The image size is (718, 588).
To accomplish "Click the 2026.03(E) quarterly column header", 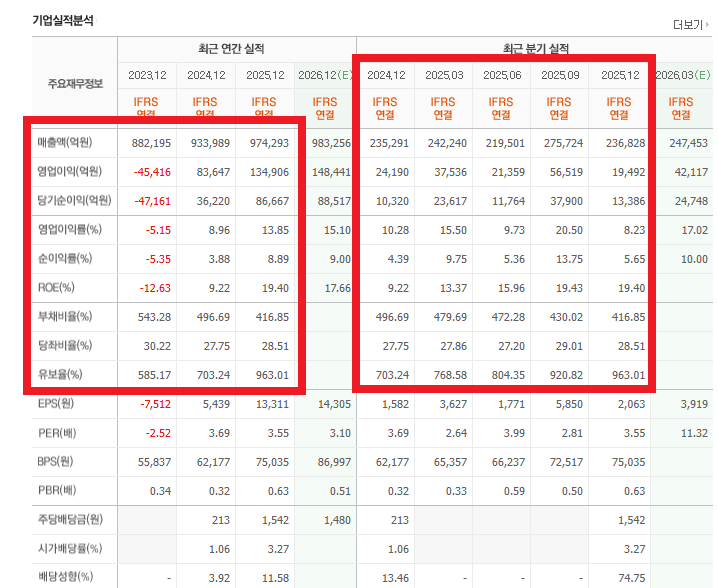I will pos(681,75).
